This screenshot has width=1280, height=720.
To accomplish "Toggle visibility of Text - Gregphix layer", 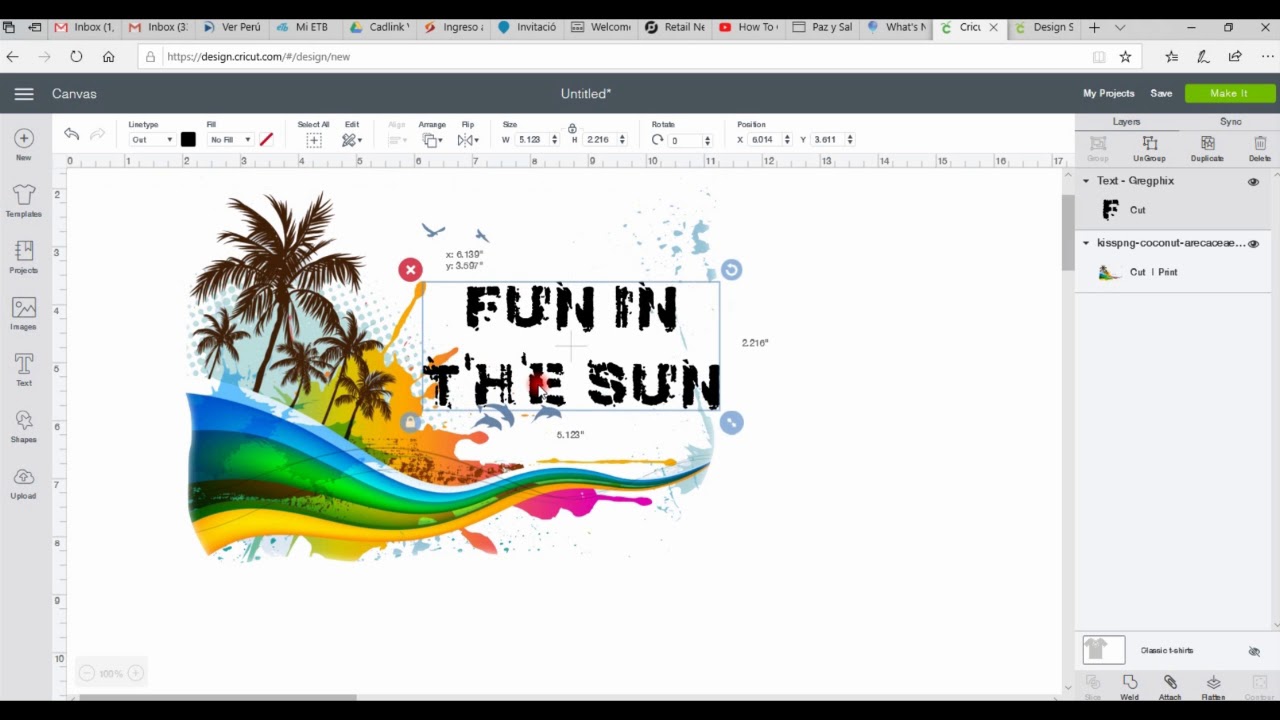I will (x=1253, y=182).
